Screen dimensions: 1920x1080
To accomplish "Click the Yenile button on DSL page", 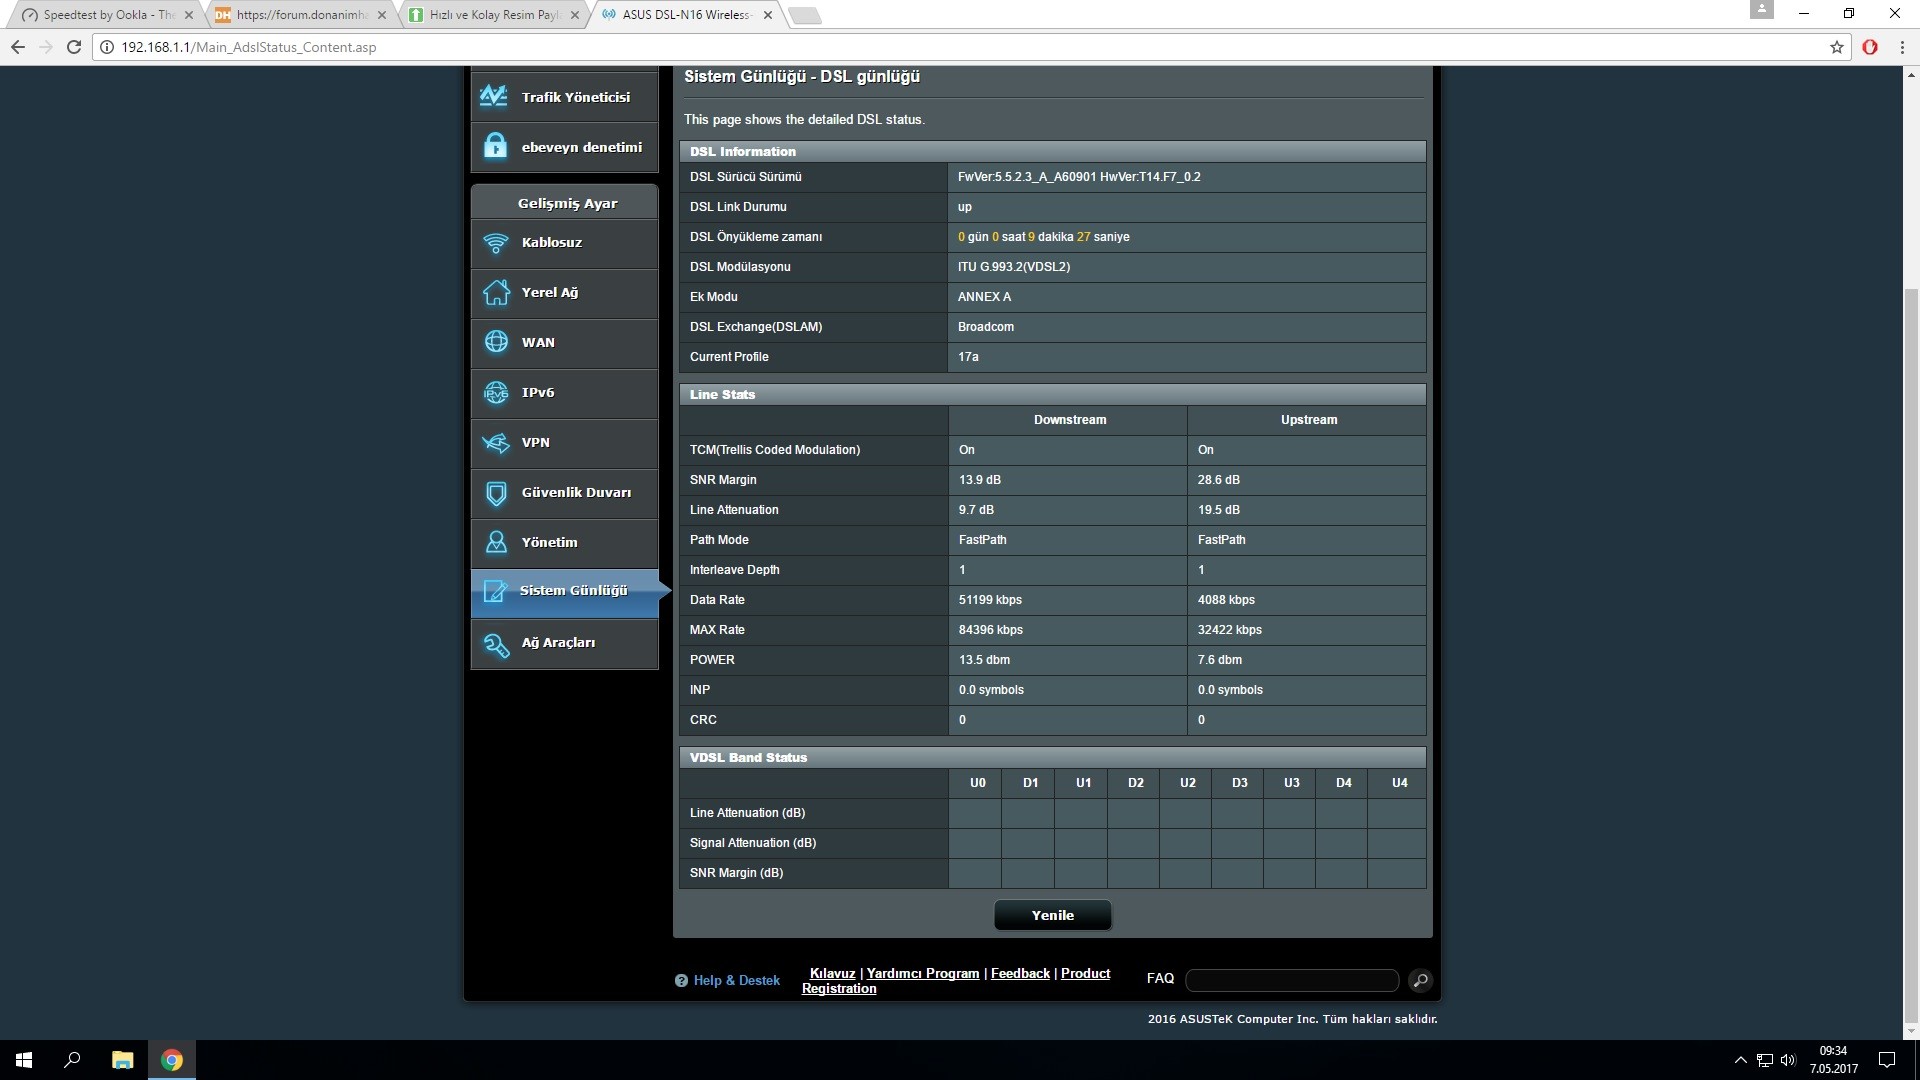I will click(1052, 915).
